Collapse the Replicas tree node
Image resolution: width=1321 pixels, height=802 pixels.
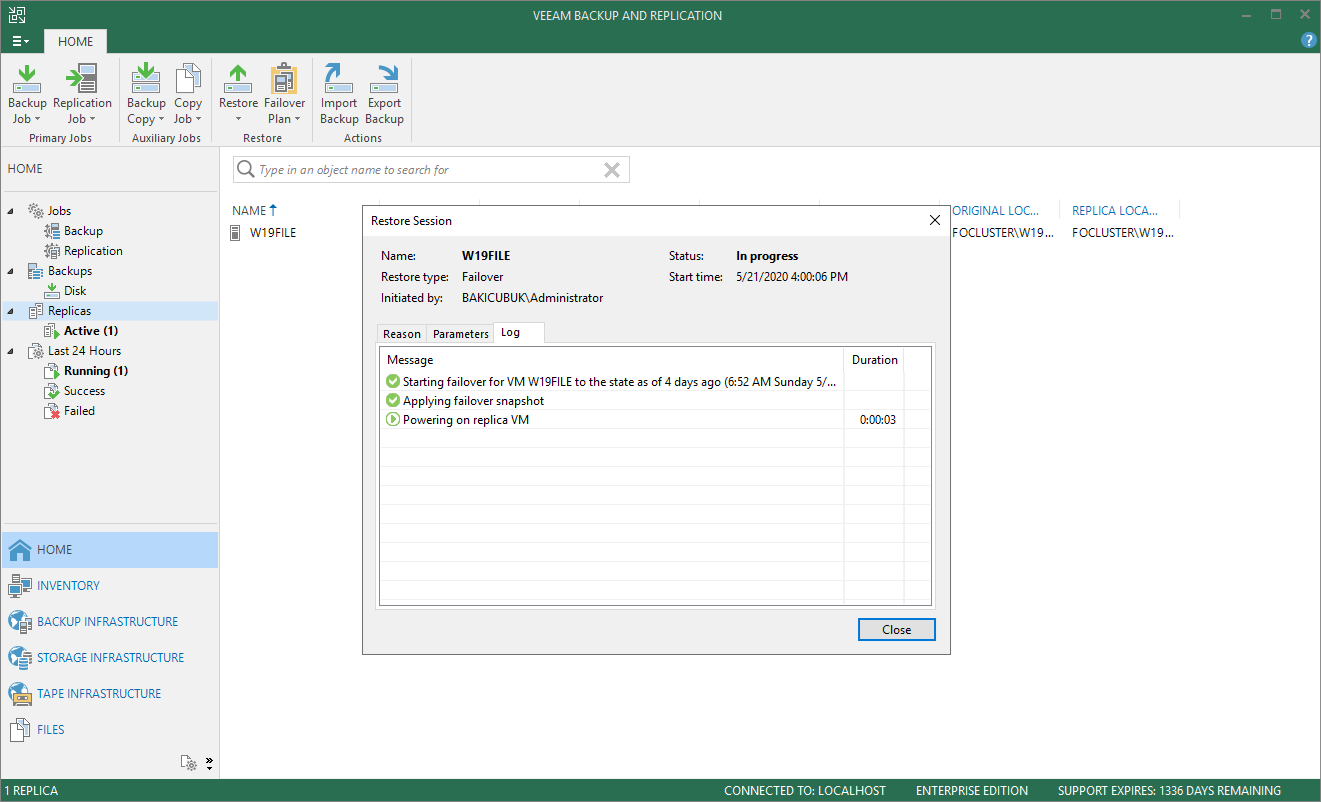click(x=12, y=311)
